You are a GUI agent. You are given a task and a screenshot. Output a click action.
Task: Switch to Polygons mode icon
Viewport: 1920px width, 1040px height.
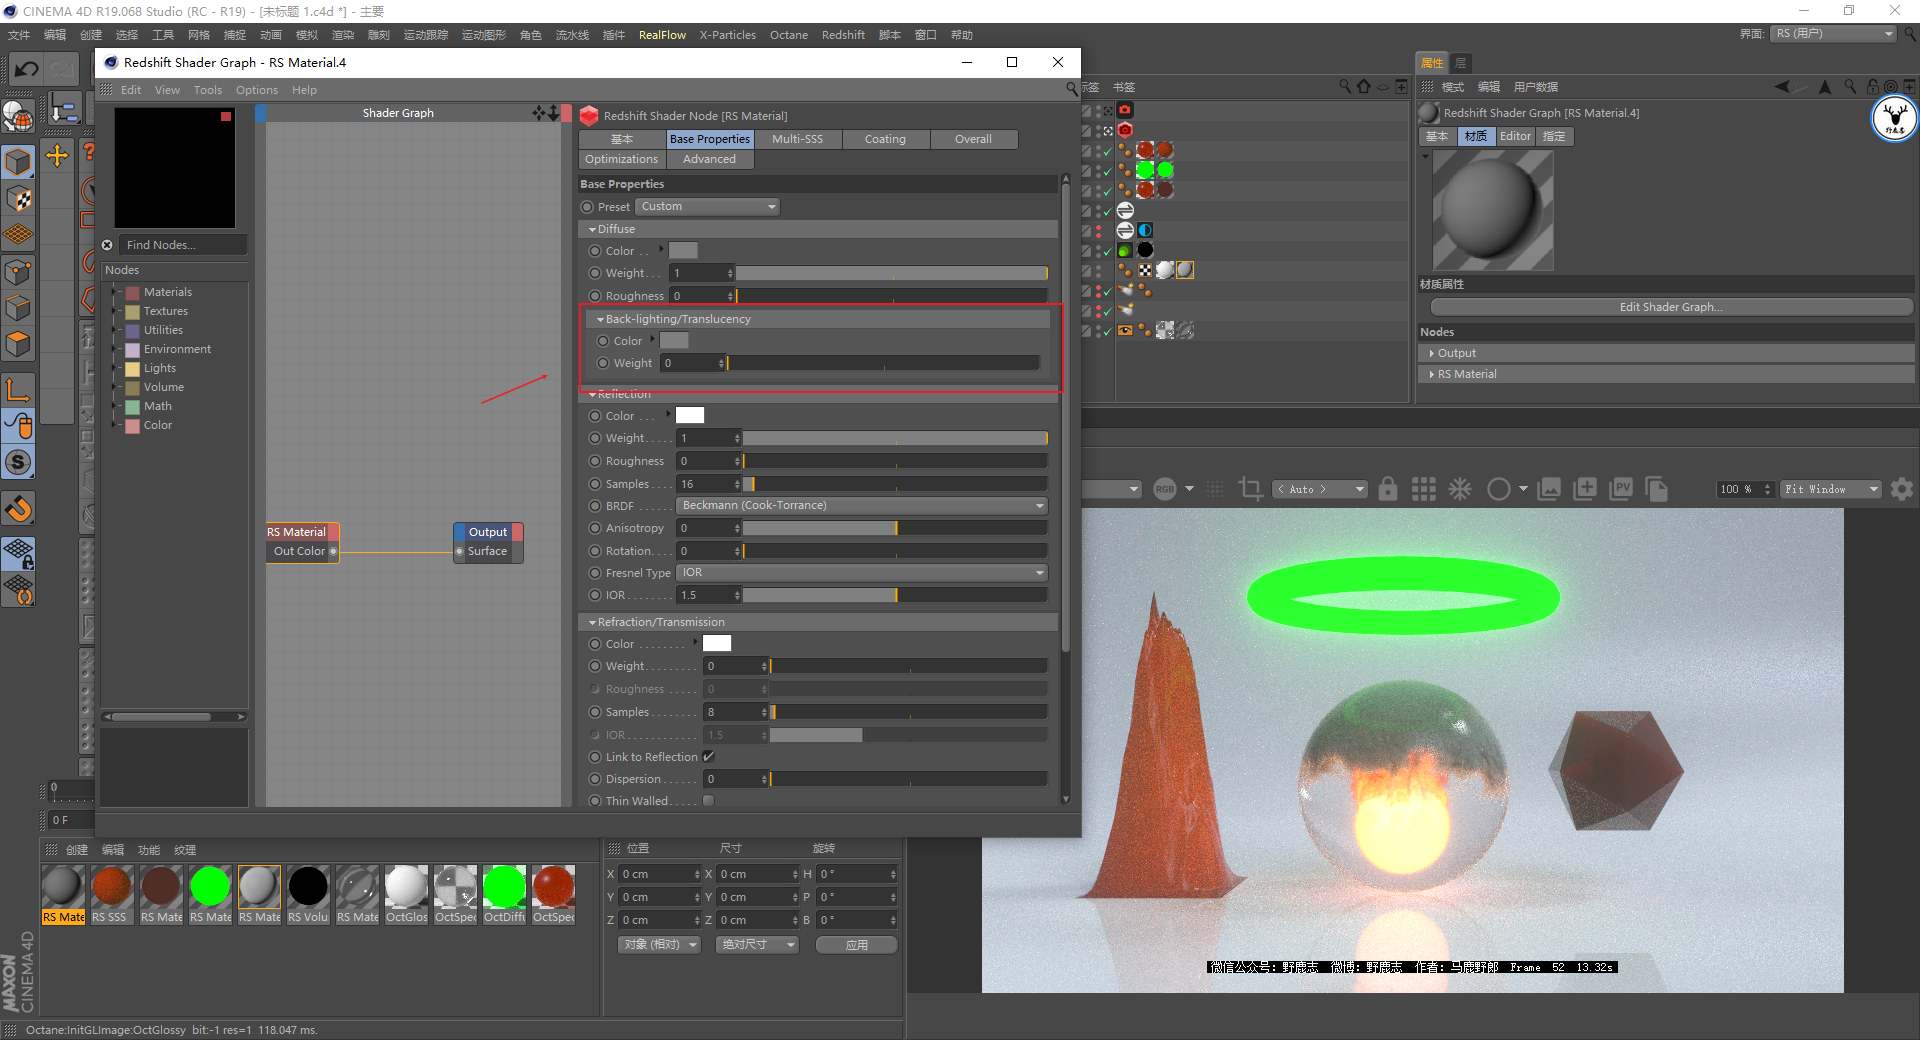[19, 344]
